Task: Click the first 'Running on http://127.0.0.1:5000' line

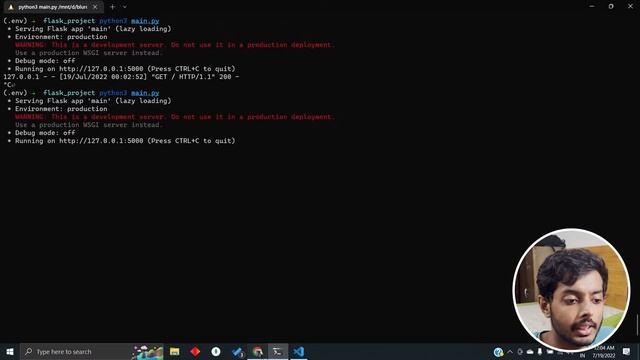Action: click(x=121, y=69)
